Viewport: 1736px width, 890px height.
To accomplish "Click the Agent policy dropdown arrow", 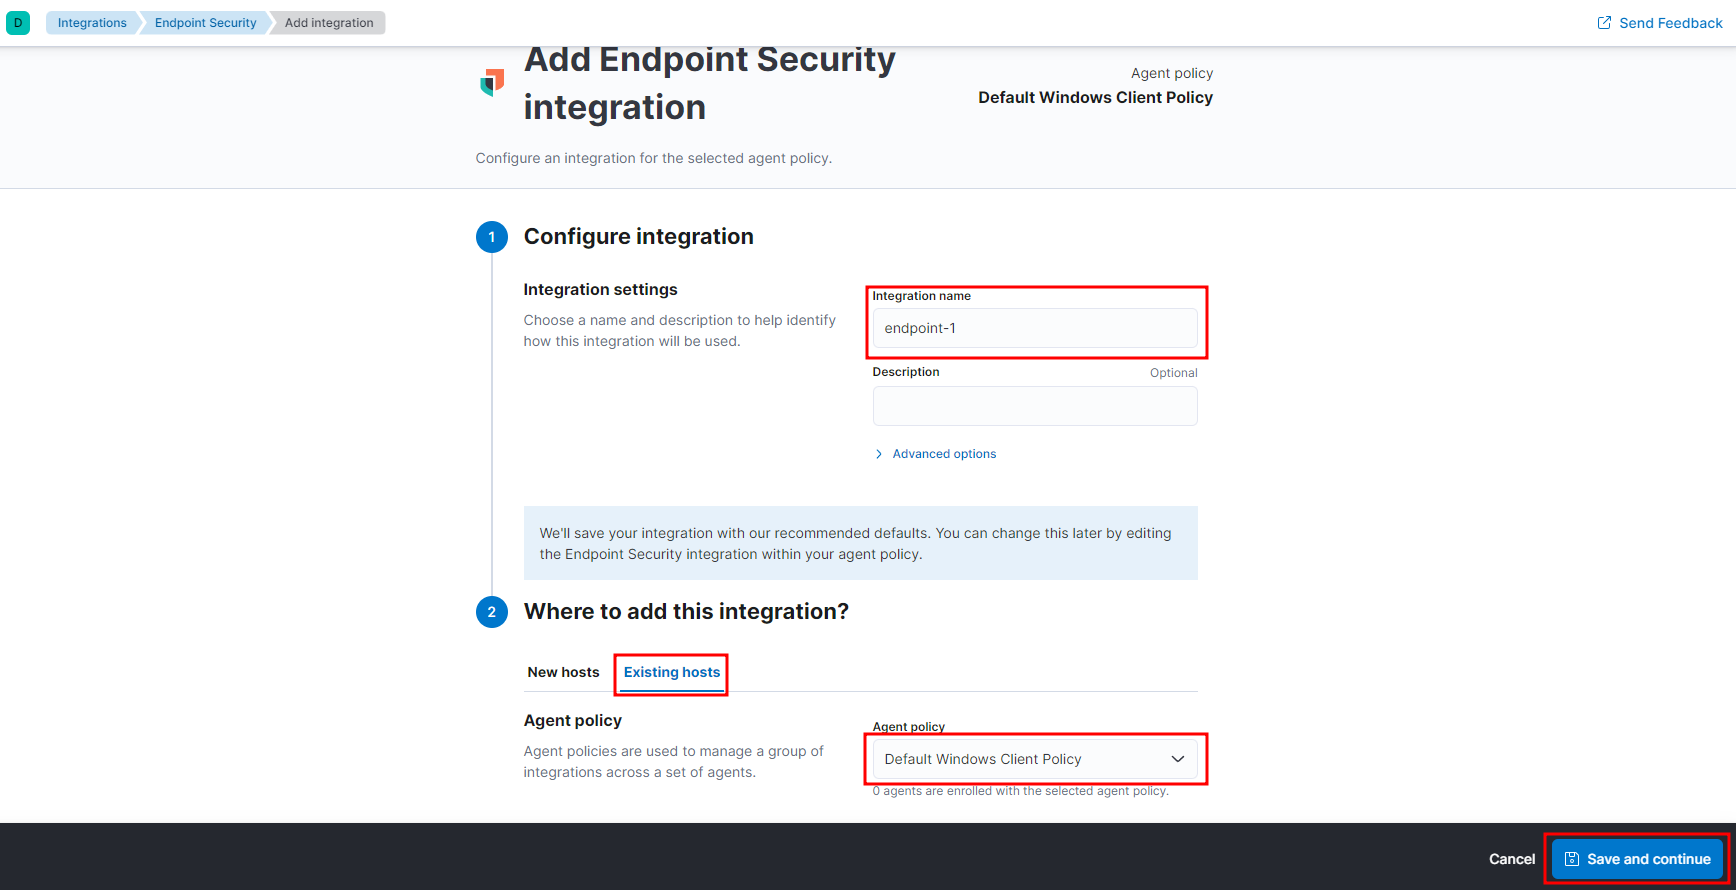I will (x=1177, y=759).
